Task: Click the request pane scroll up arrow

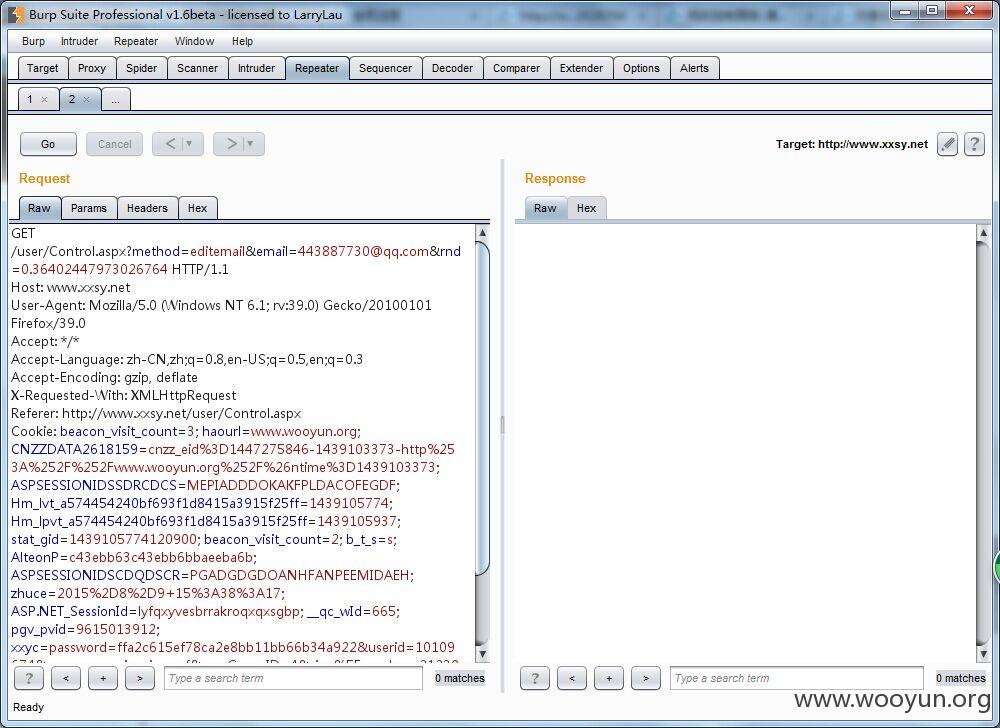Action: coord(483,233)
